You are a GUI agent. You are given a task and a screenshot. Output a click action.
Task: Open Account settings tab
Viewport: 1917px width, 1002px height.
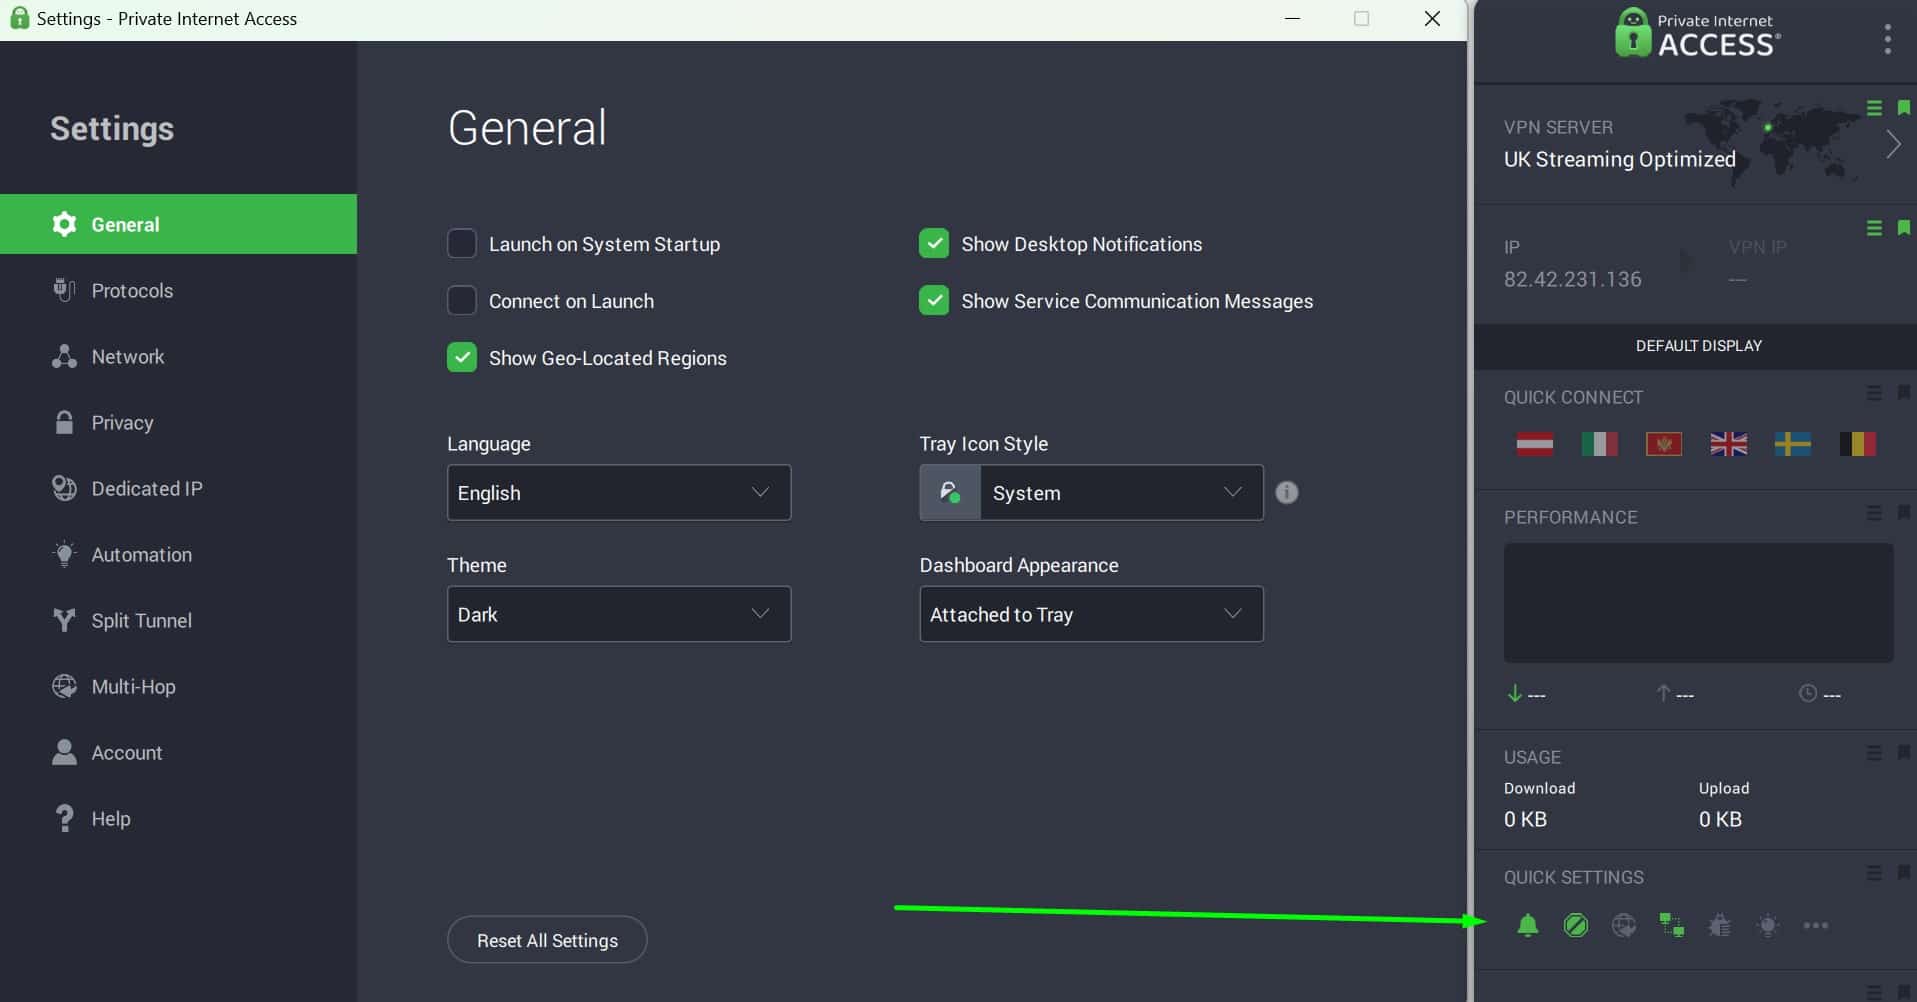coord(178,752)
